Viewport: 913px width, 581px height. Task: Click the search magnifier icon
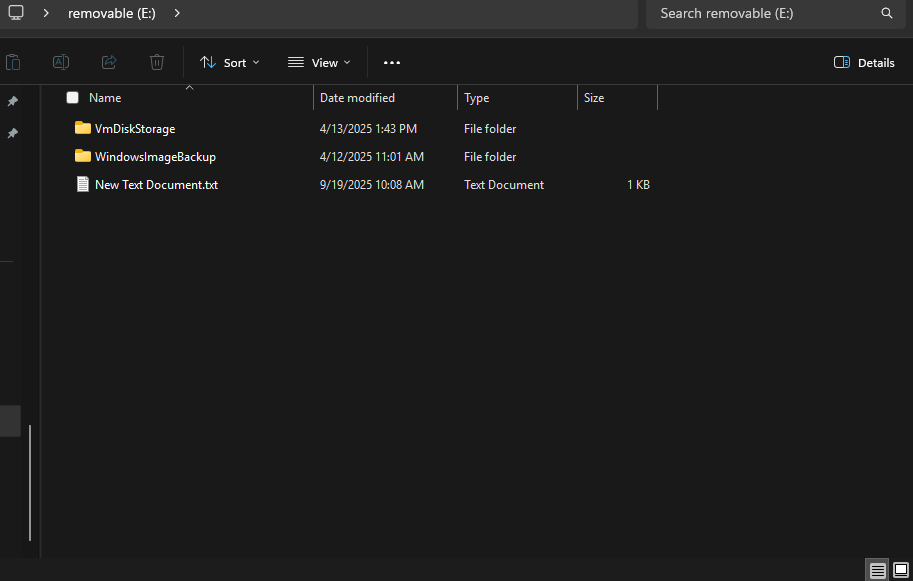point(886,13)
